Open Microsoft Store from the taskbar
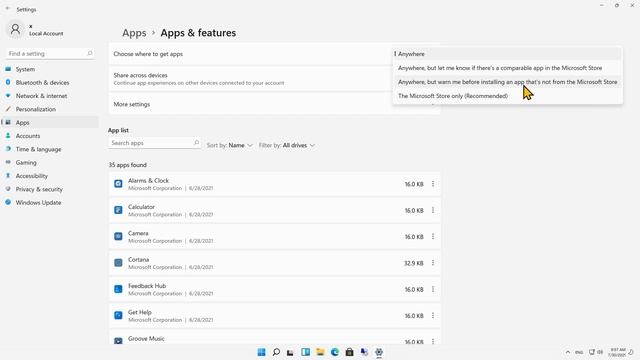The width and height of the screenshot is (640, 360). coord(349,352)
